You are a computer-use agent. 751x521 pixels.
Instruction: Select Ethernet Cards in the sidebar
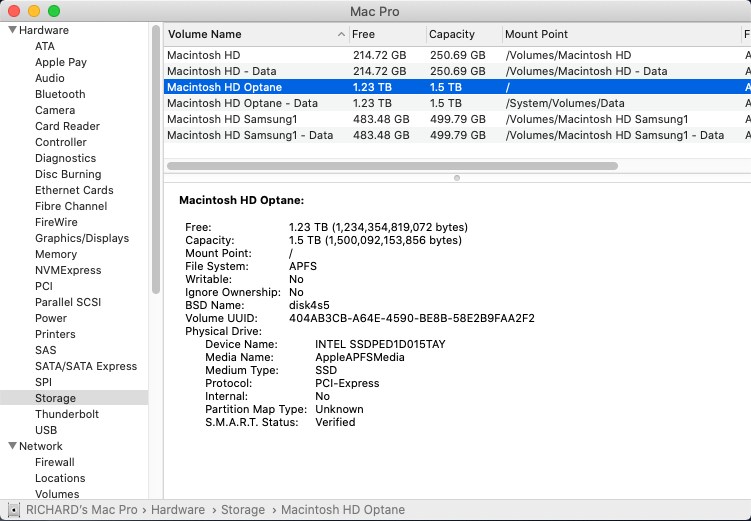tap(74, 190)
